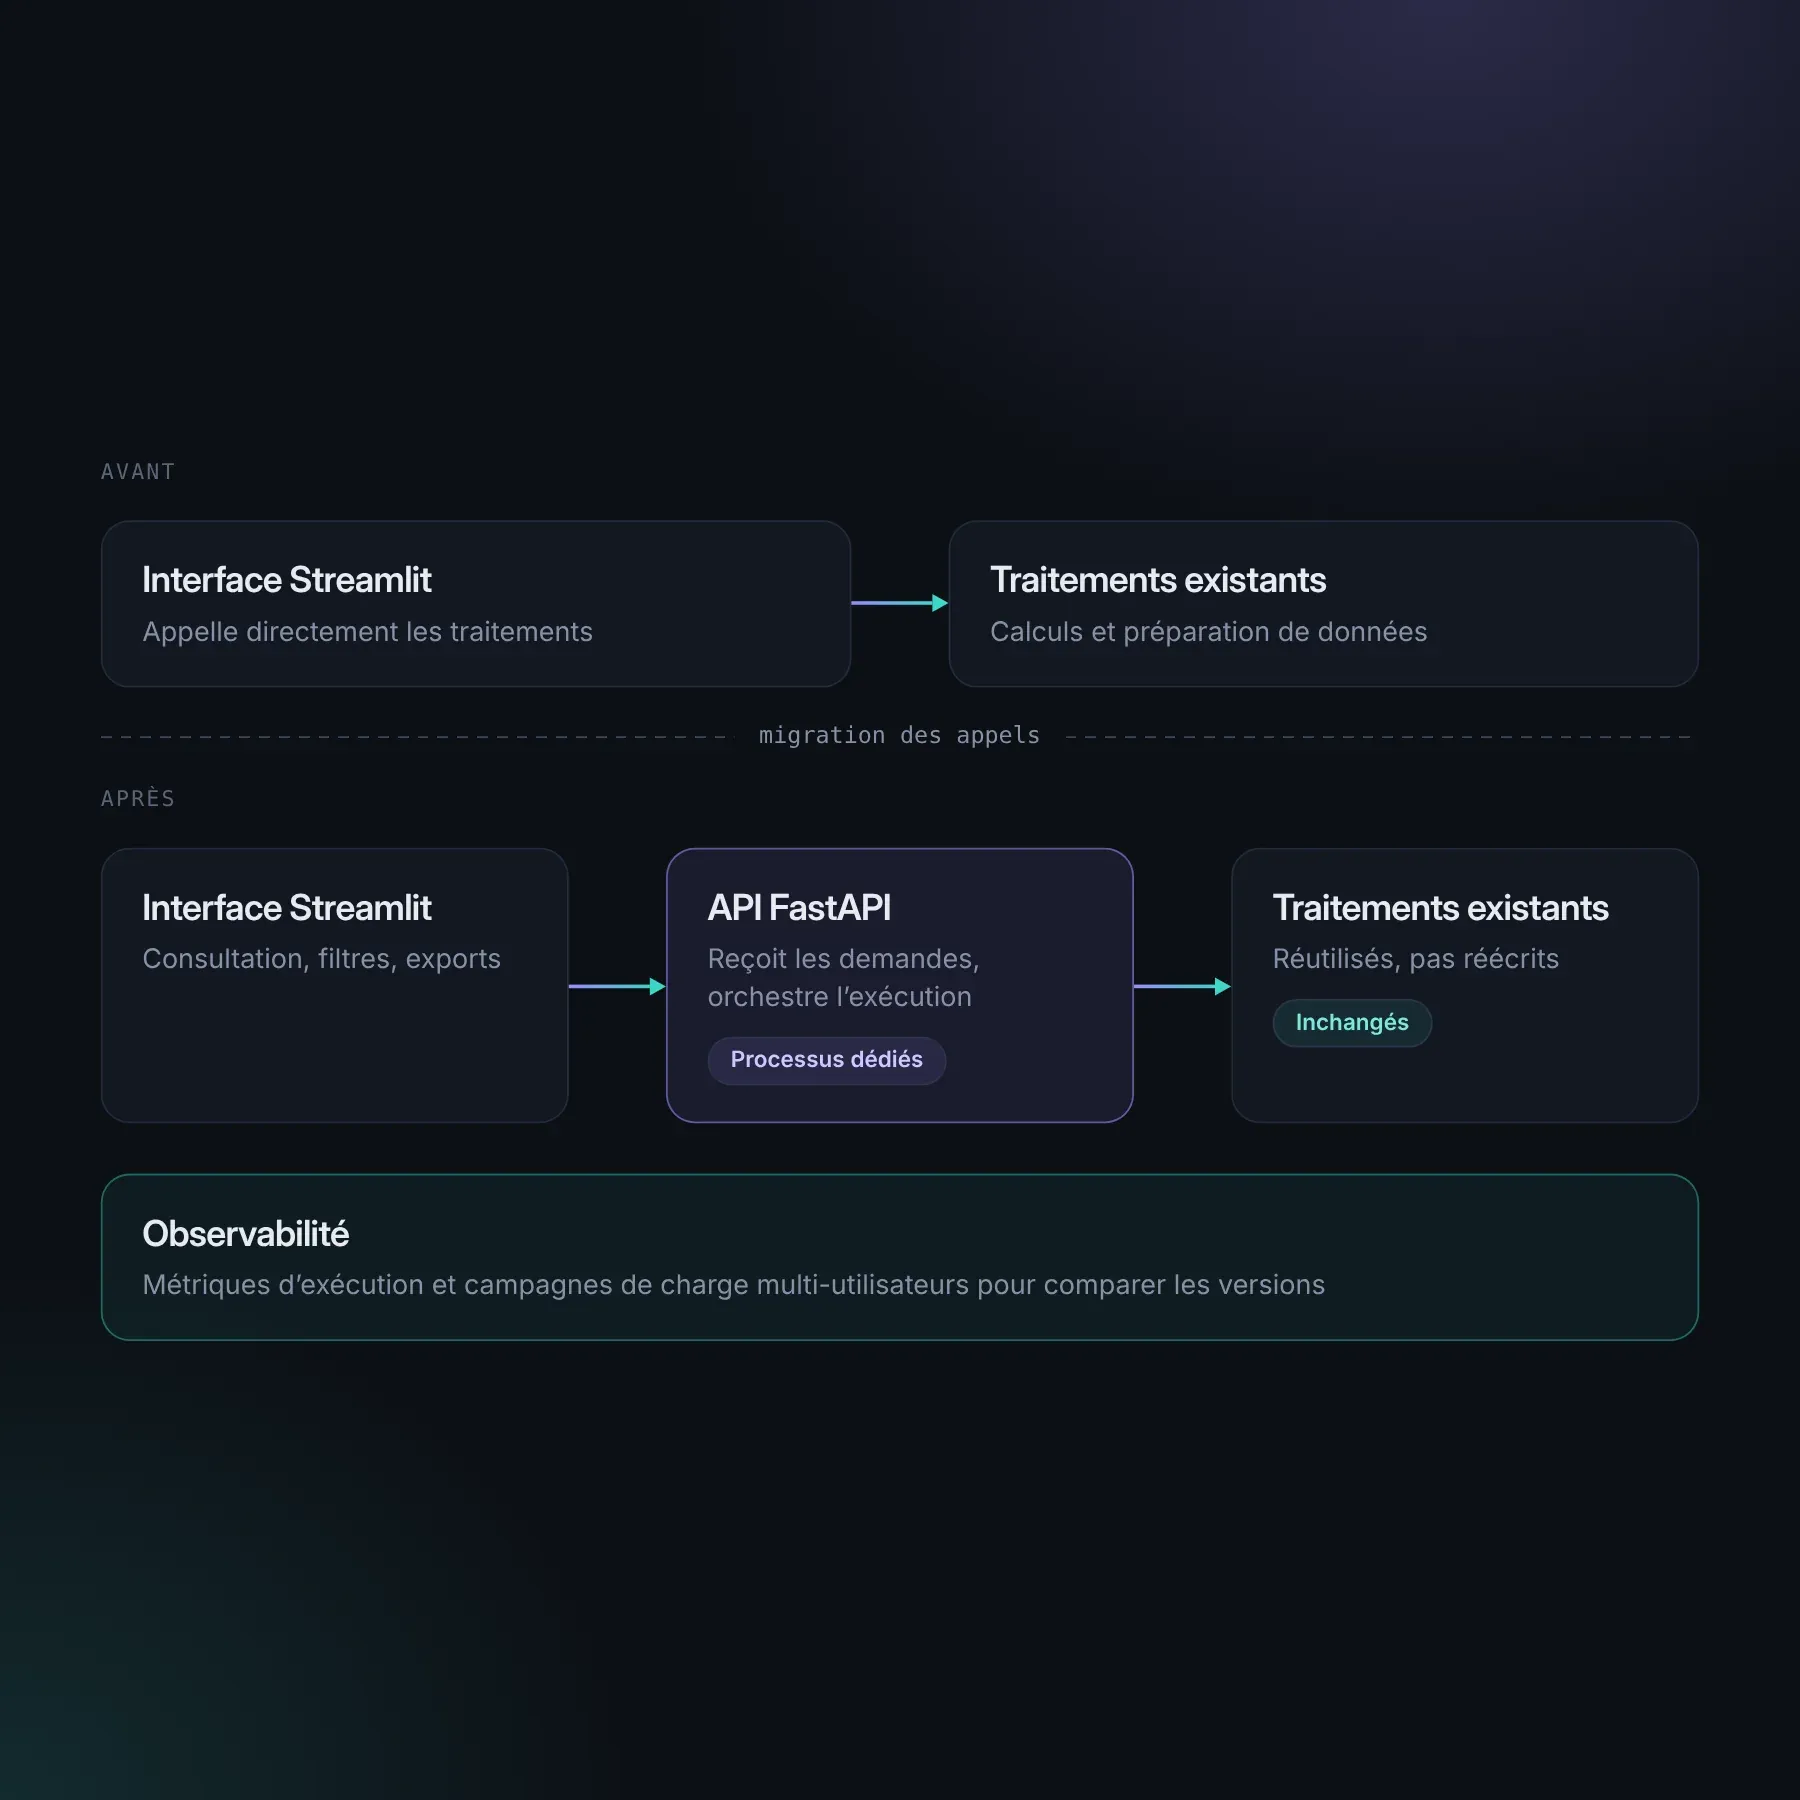1800x1800 pixels.
Task: Click the 'Inchangés' badge
Action: pyautogui.click(x=1352, y=1023)
